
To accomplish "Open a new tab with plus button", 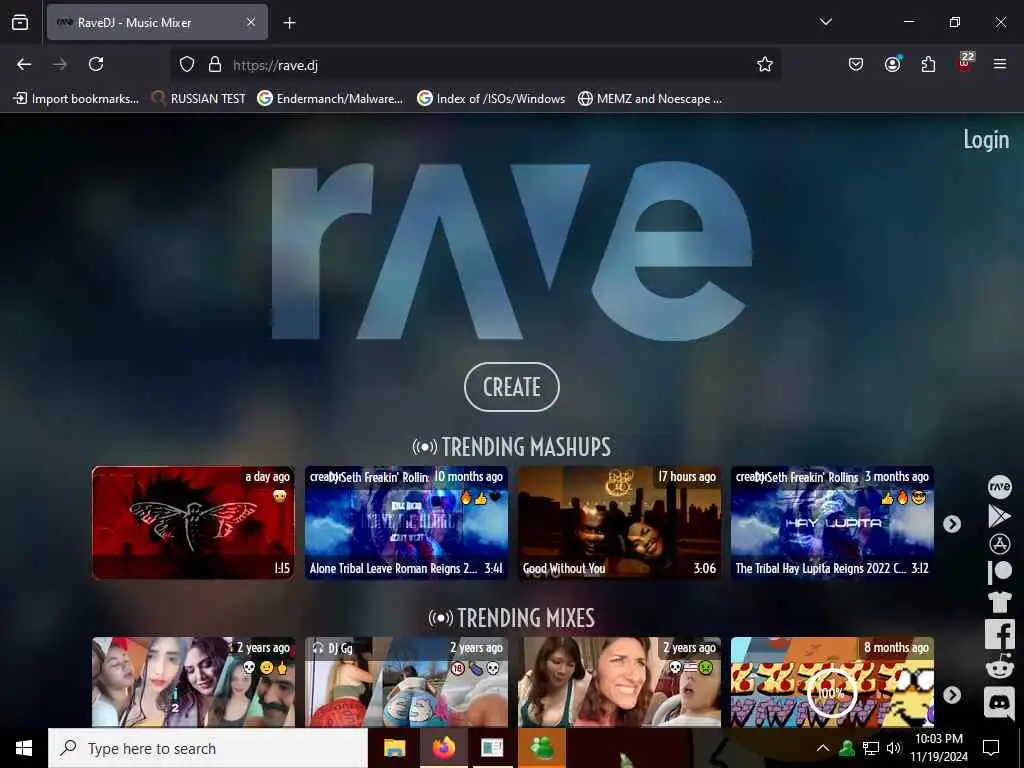I will (x=289, y=22).
